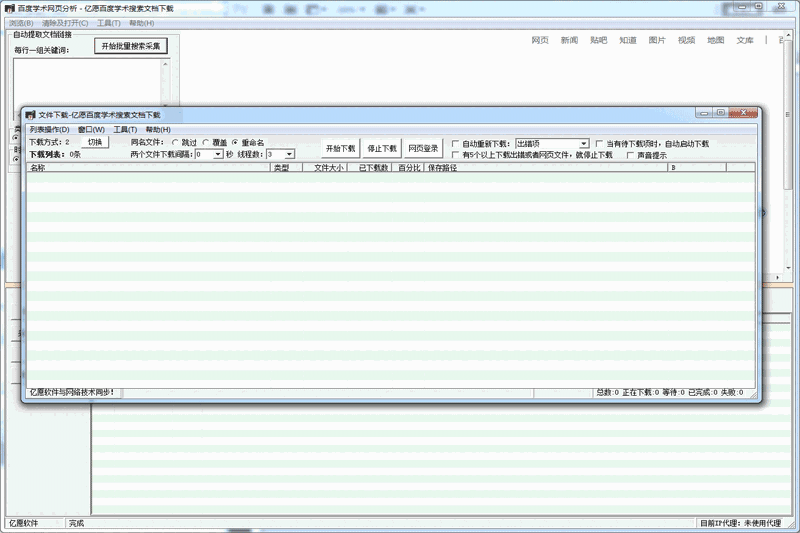800x533 pixels.
Task: Select the 跳过 (skip) radio option
Action: [x=176, y=143]
